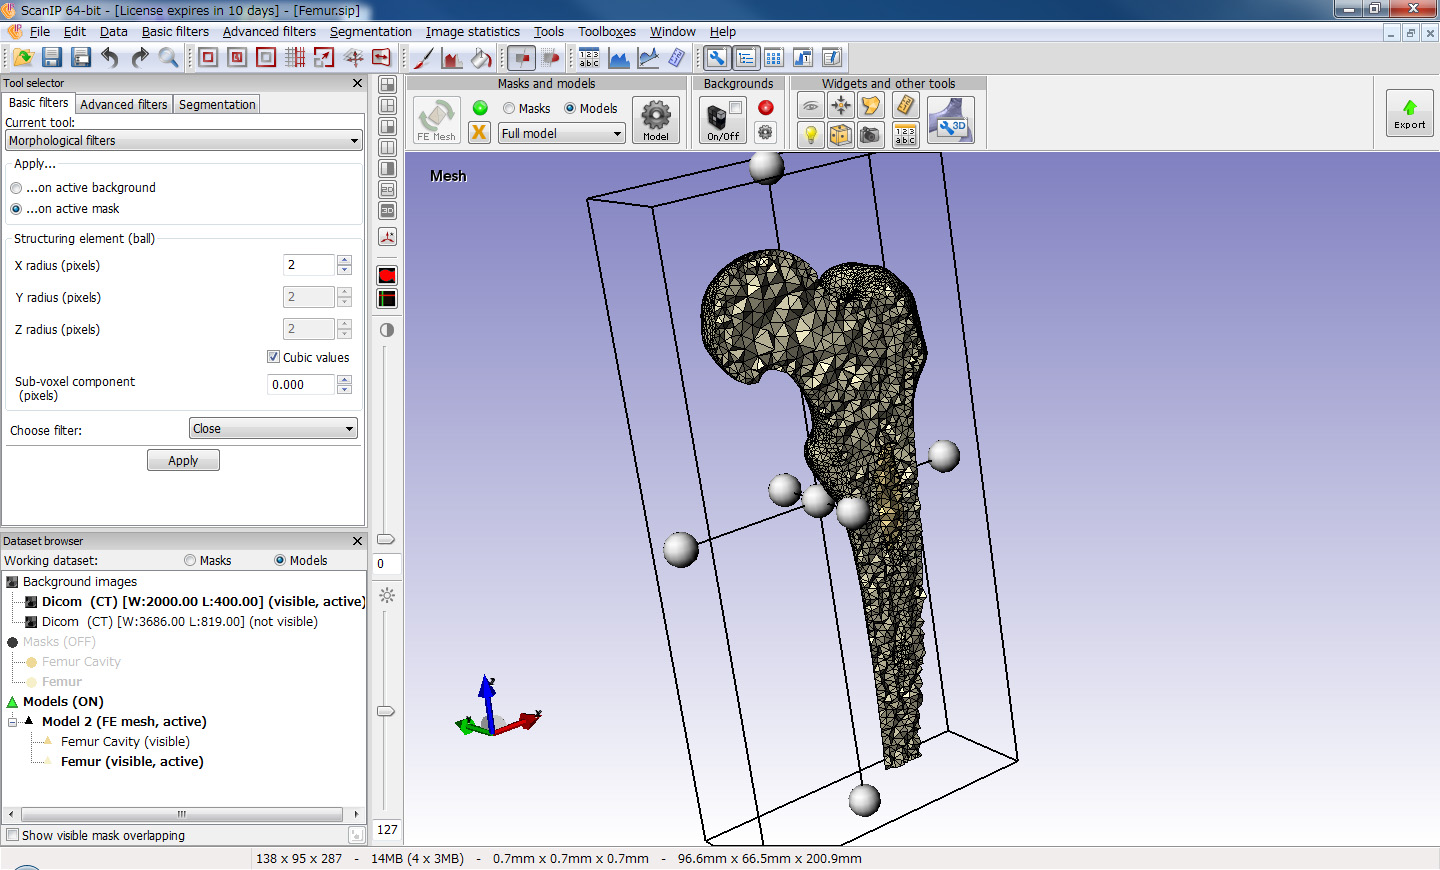Viewport: 1440px width, 870px height.
Task: Click the red mask view icon on sidebar
Action: coord(387,276)
